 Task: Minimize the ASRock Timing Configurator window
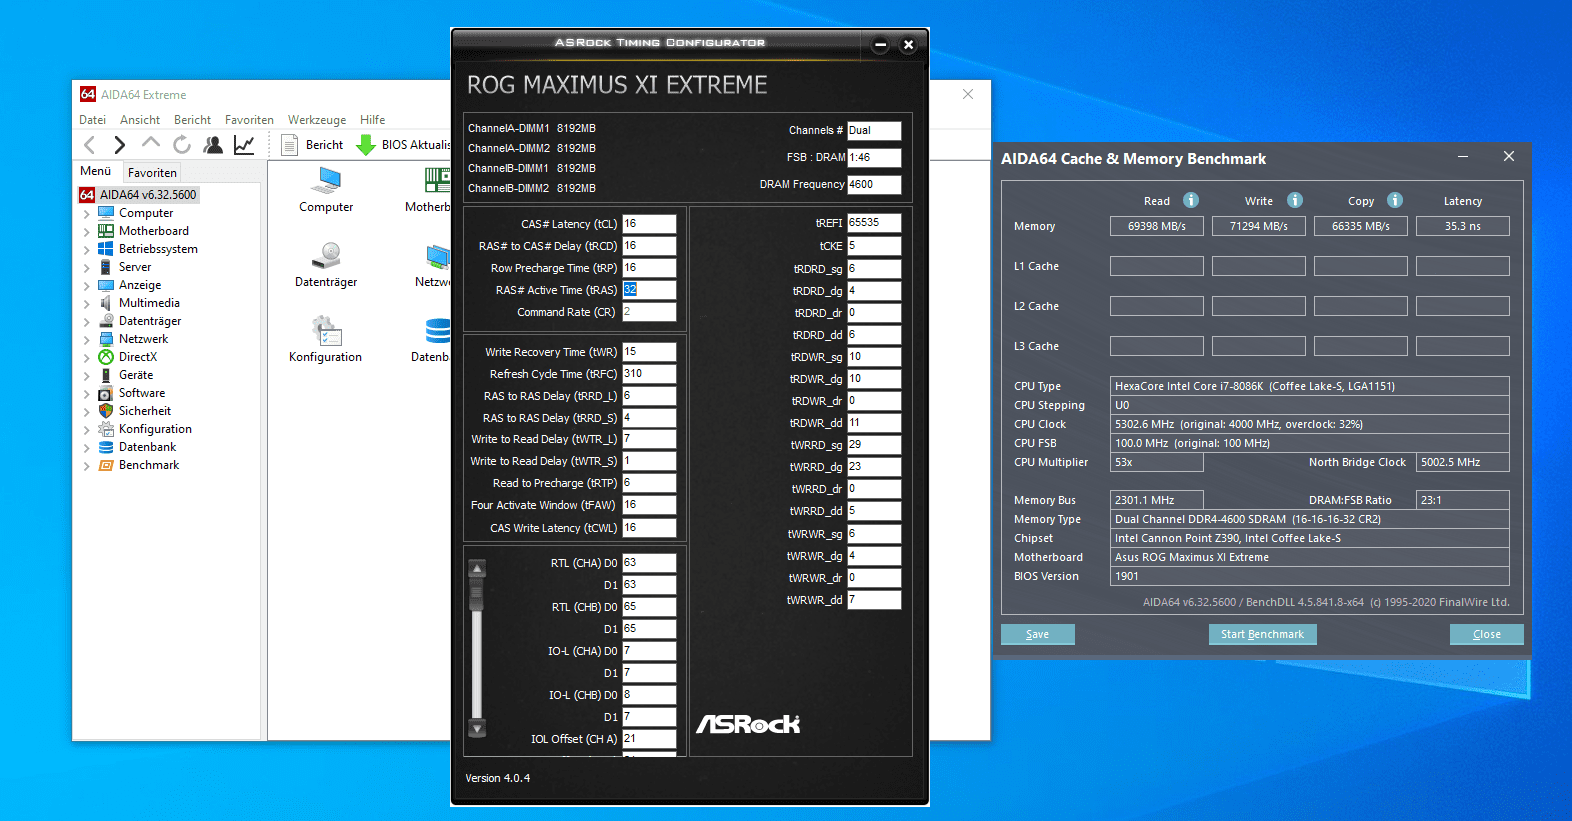pos(880,44)
